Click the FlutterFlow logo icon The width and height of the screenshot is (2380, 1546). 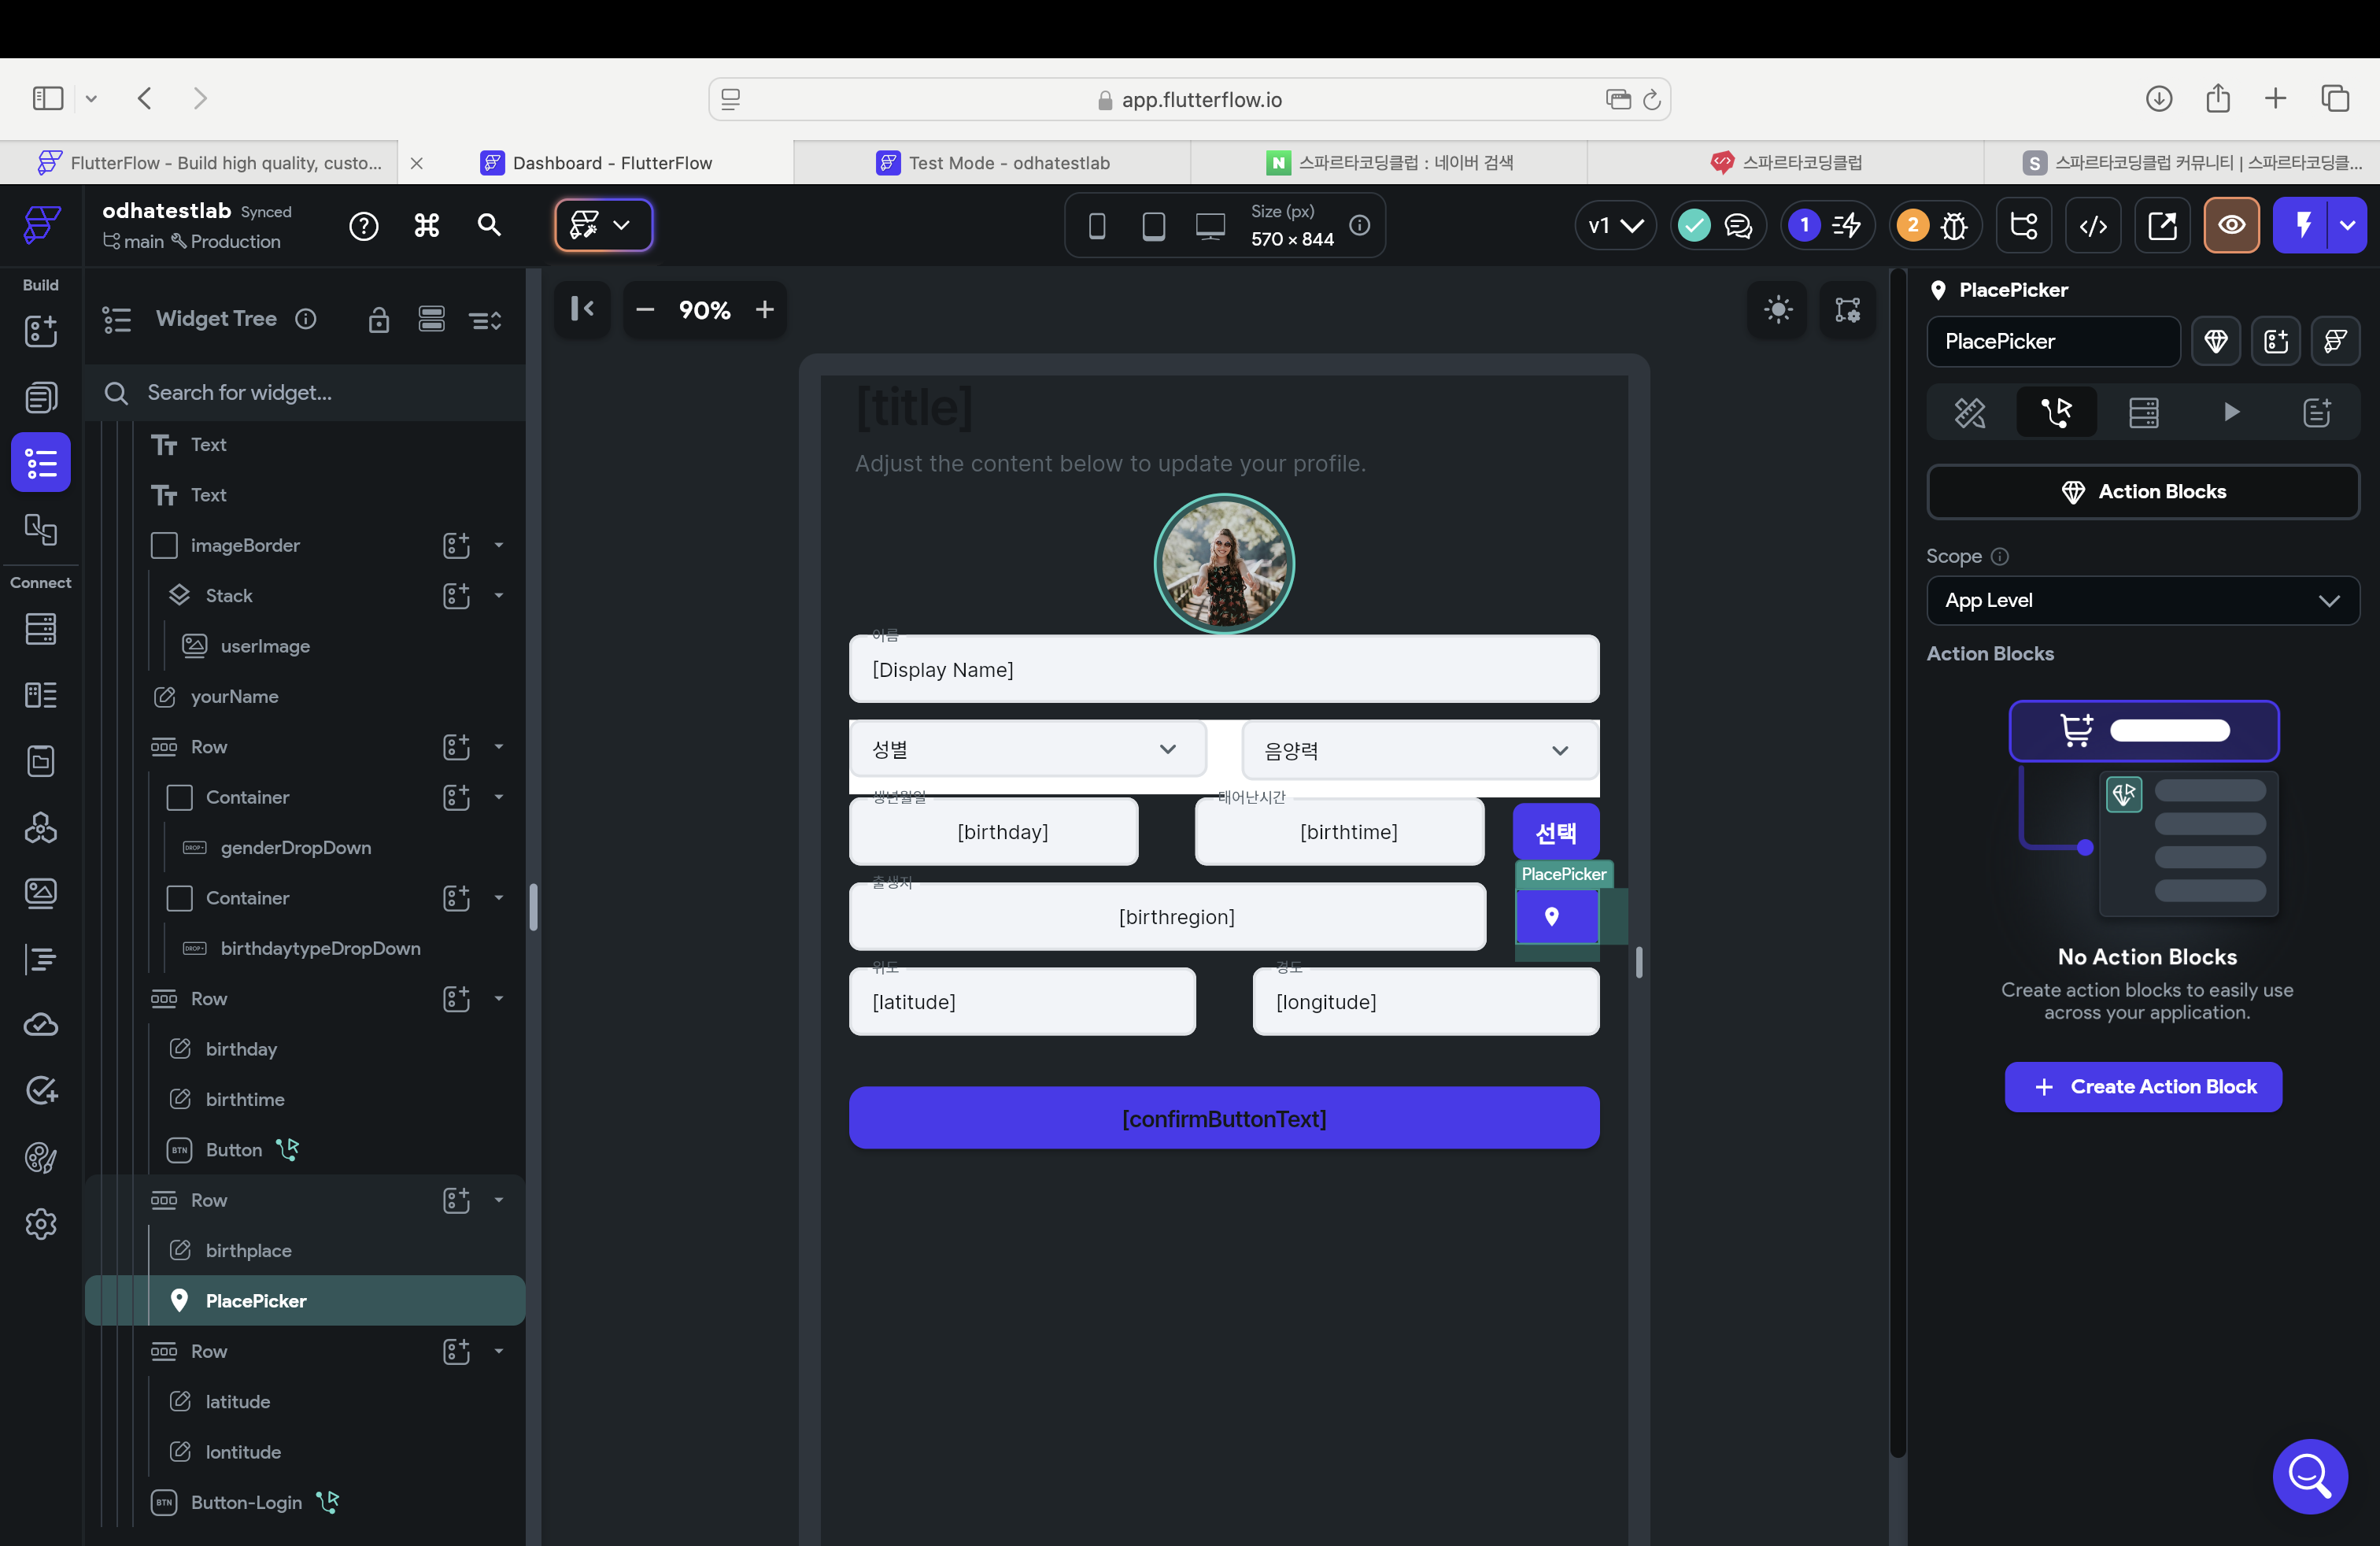[x=42, y=225]
